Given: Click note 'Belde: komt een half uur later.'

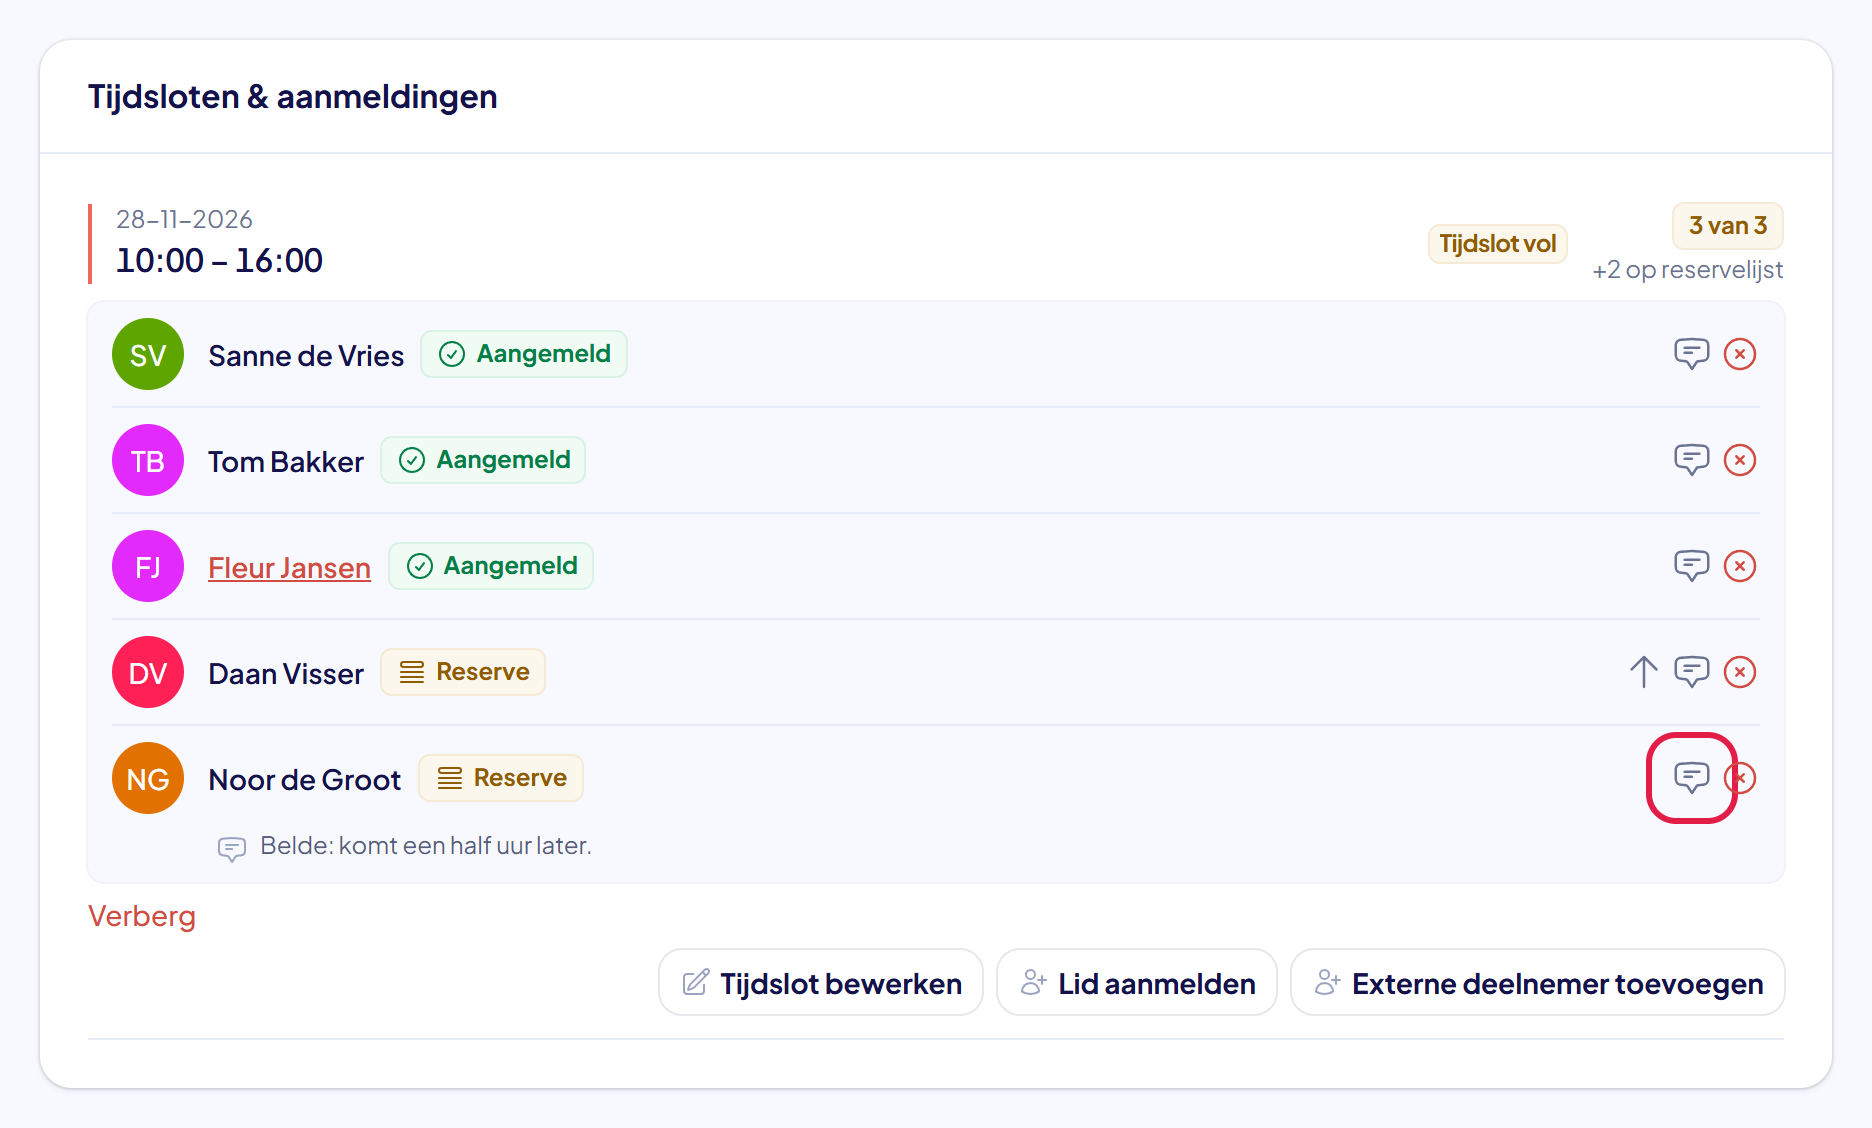Looking at the screenshot, I should (x=426, y=846).
